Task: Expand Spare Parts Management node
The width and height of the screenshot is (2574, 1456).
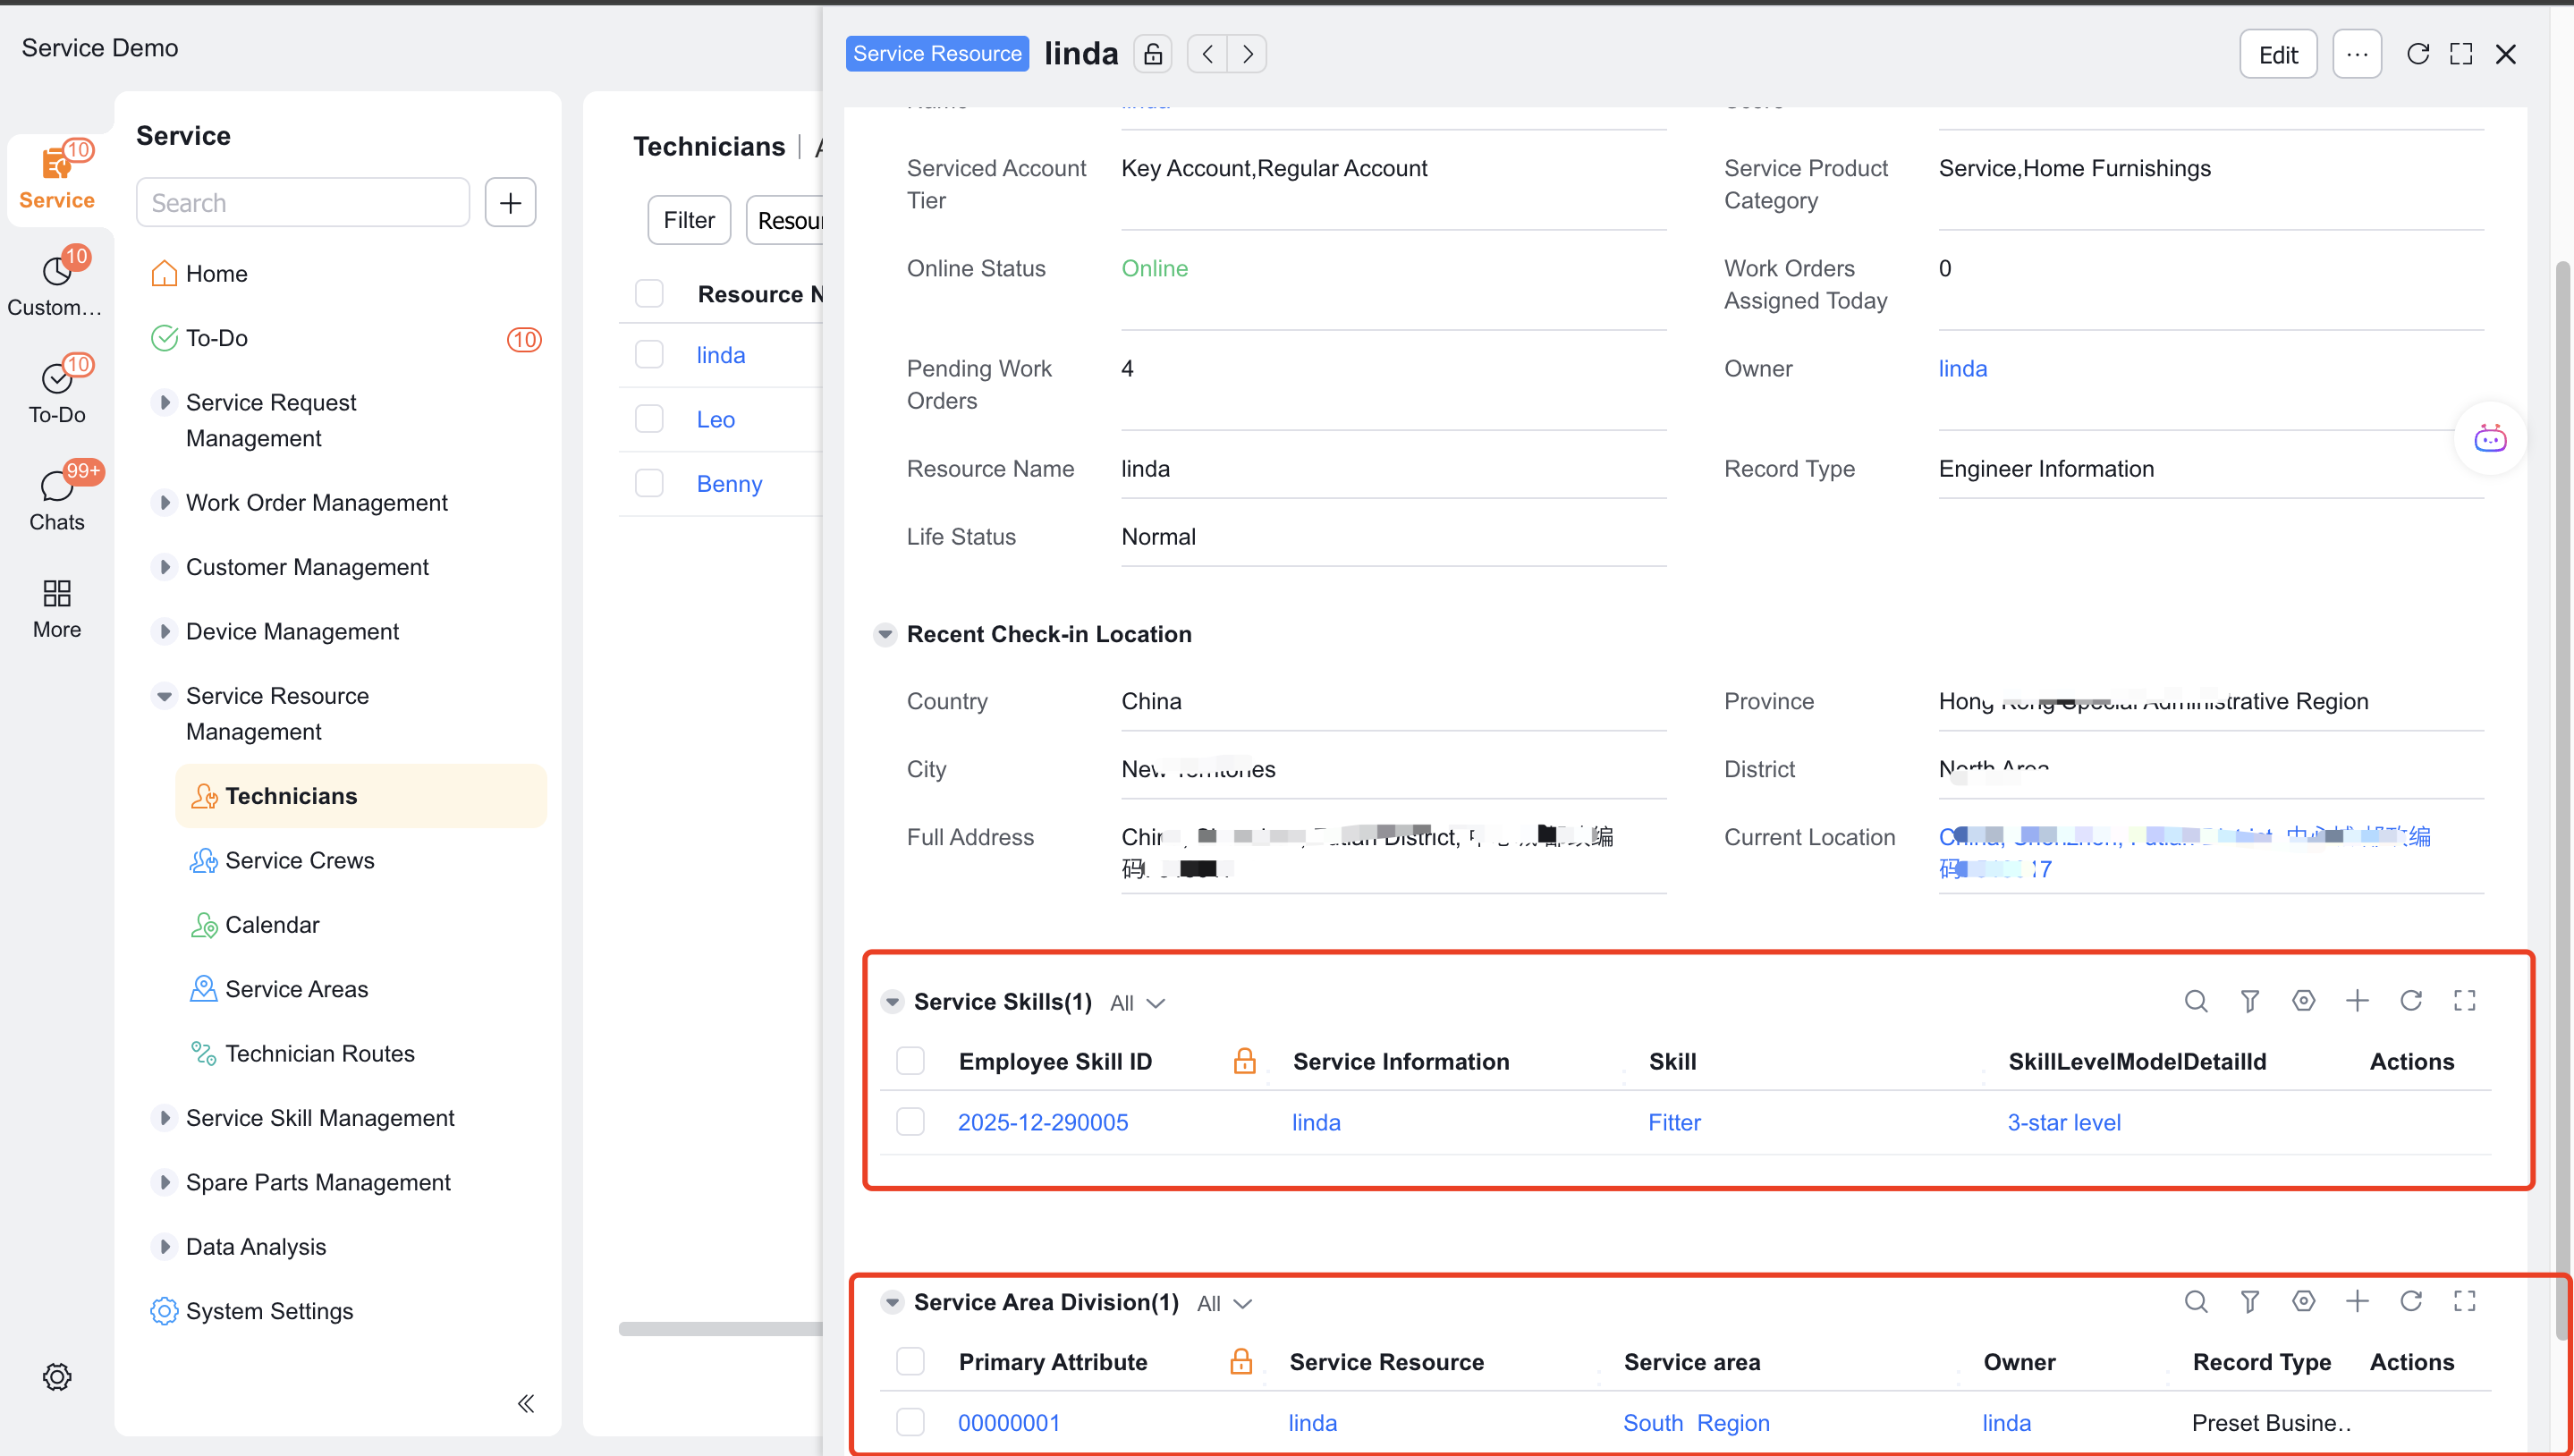Action: [164, 1183]
